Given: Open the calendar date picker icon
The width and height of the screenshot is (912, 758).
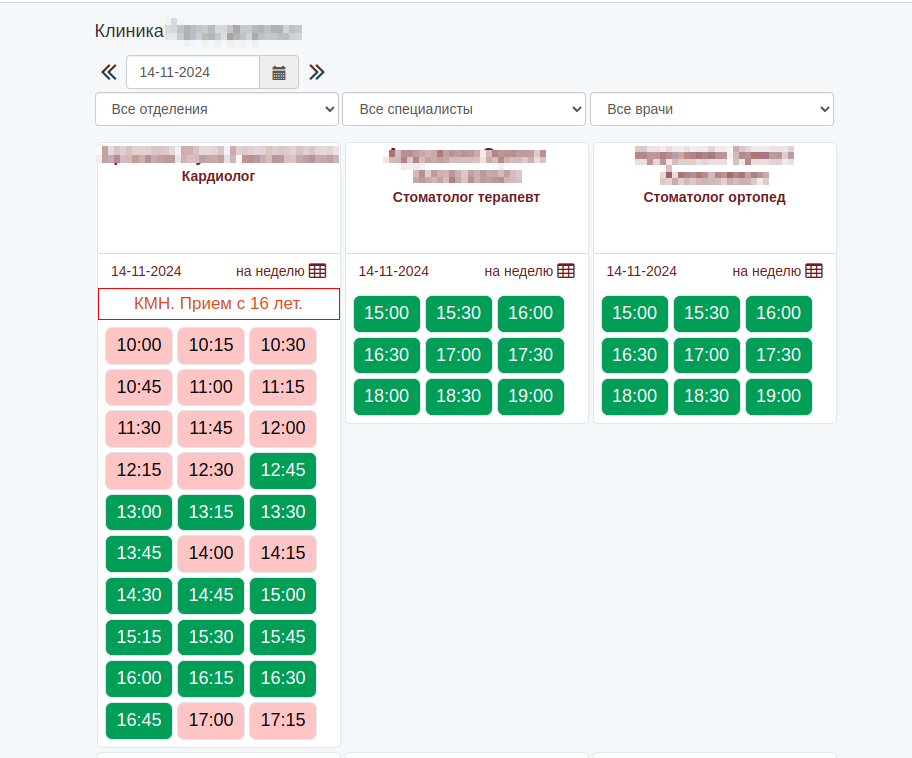Looking at the screenshot, I should pyautogui.click(x=279, y=72).
